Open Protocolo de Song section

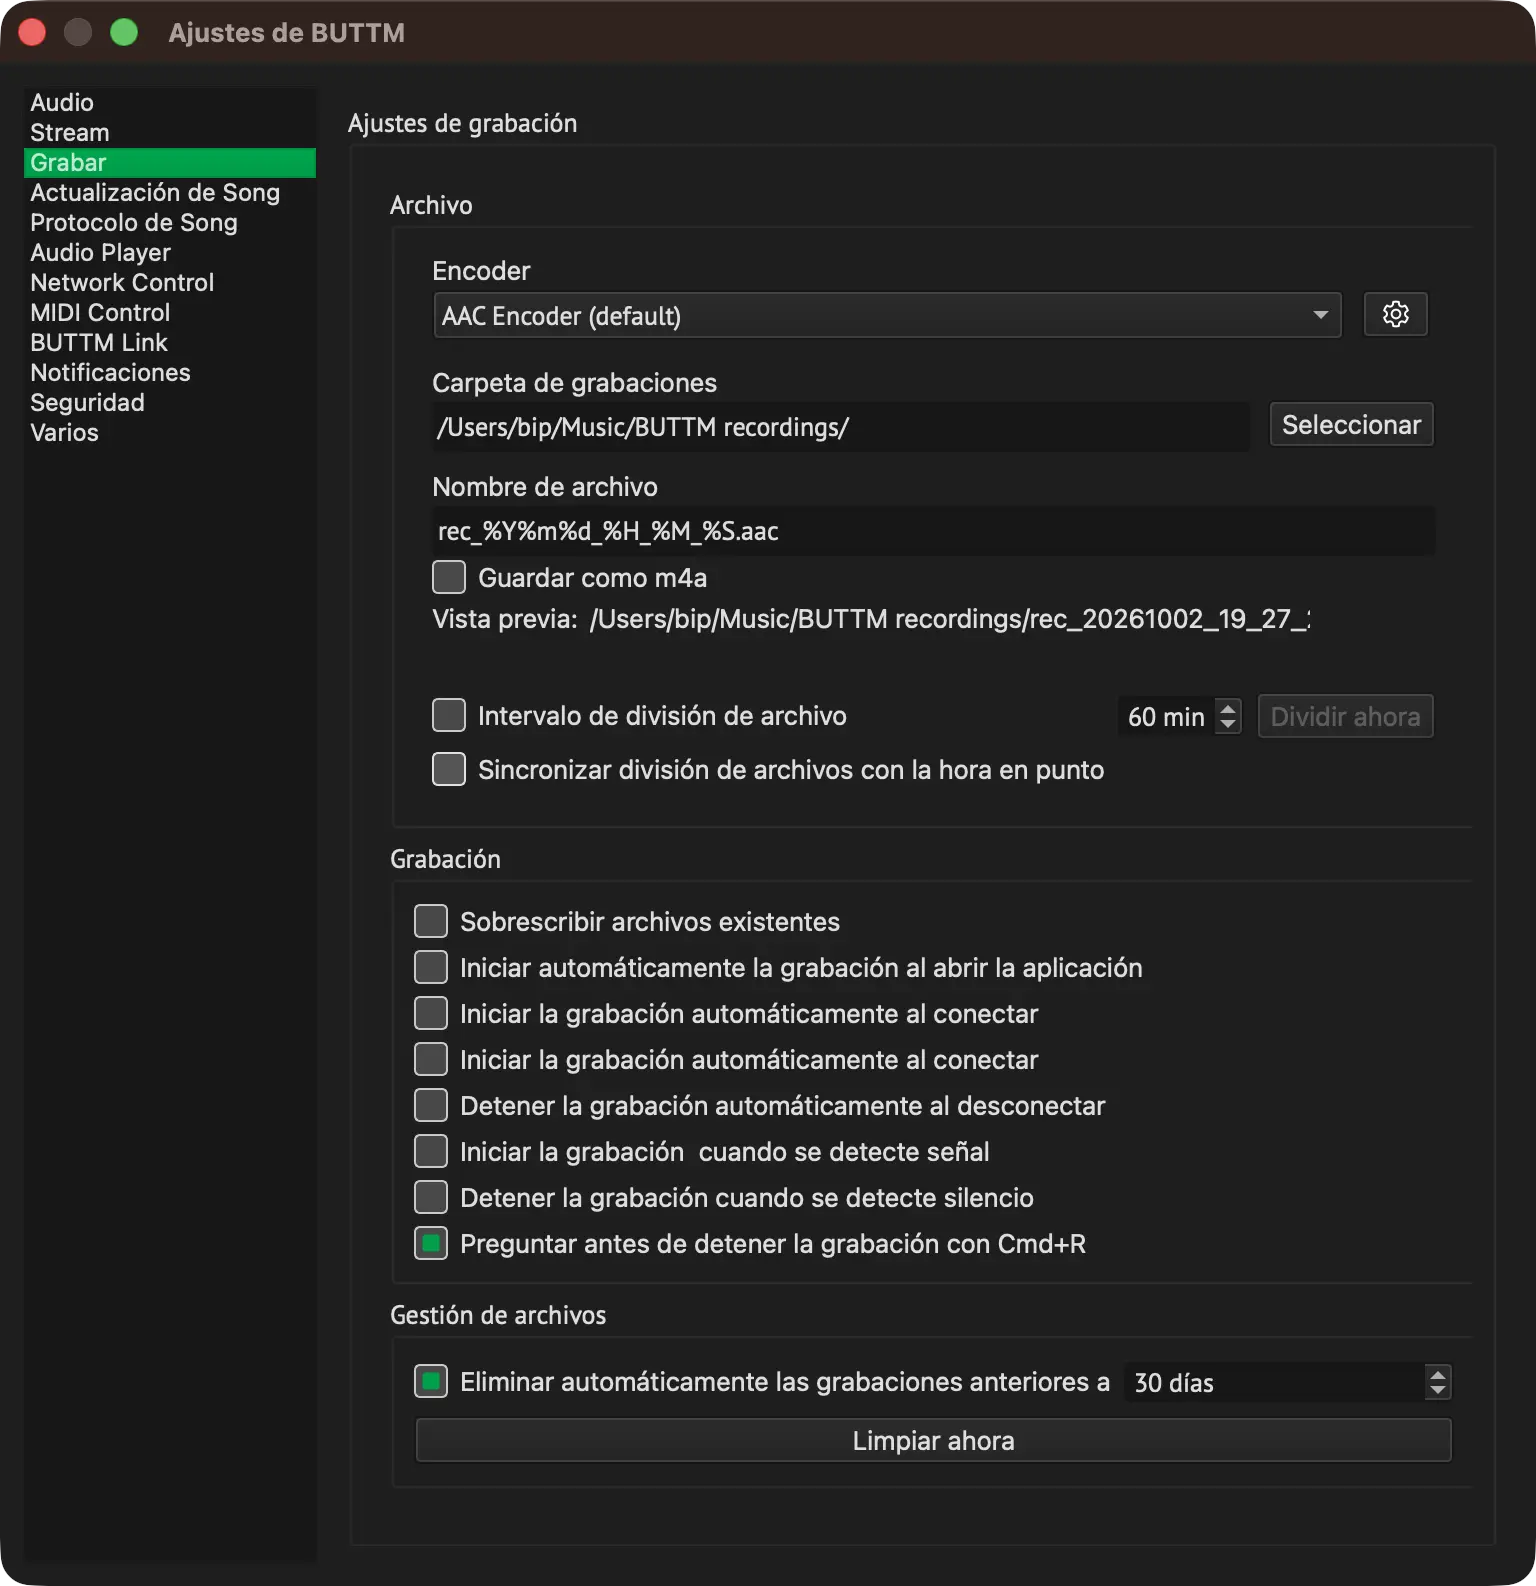pos(170,223)
